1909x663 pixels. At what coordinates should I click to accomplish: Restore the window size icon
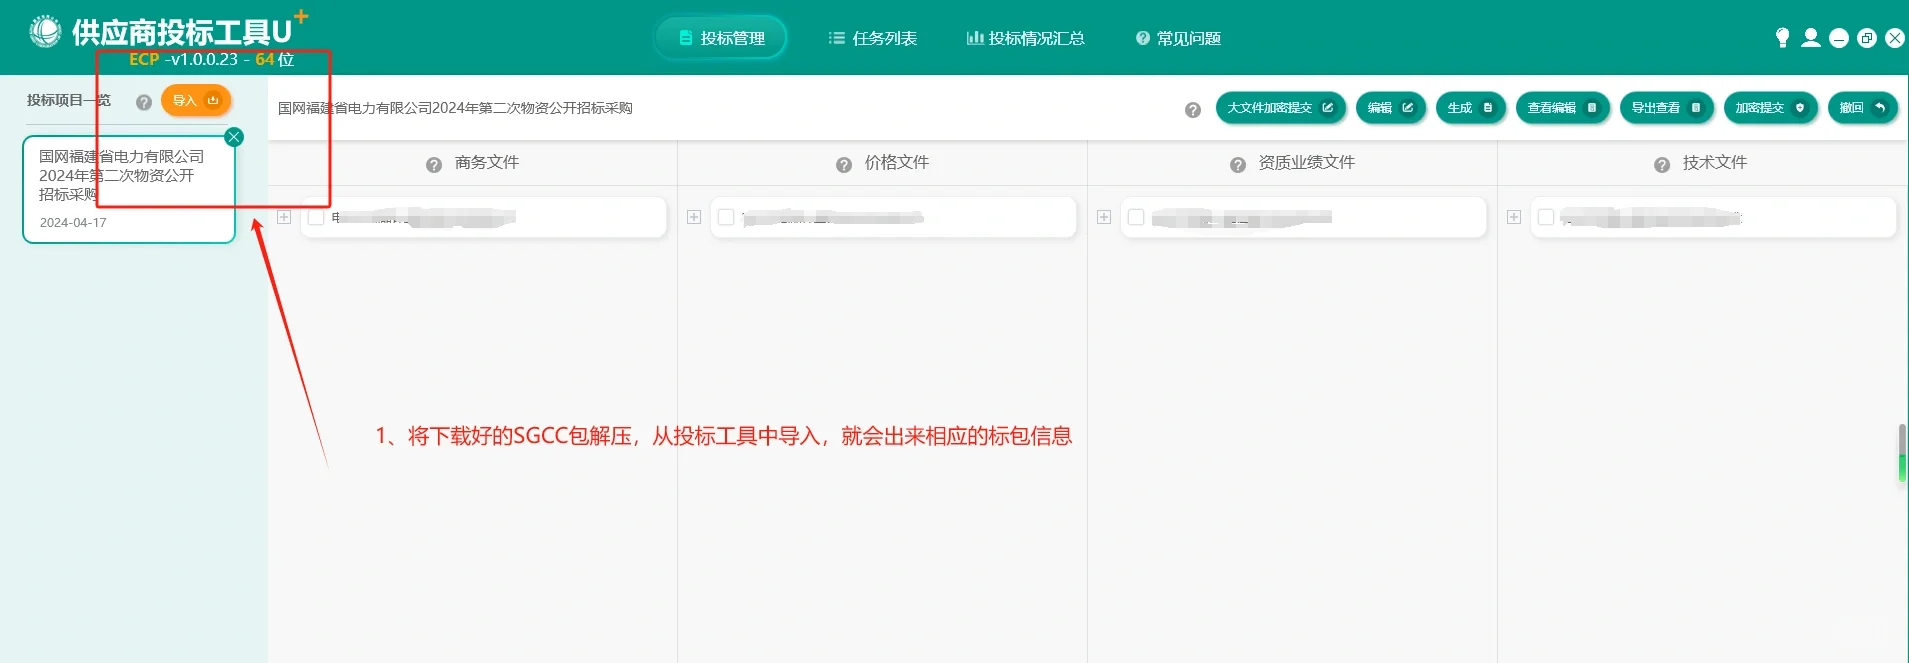[1867, 38]
